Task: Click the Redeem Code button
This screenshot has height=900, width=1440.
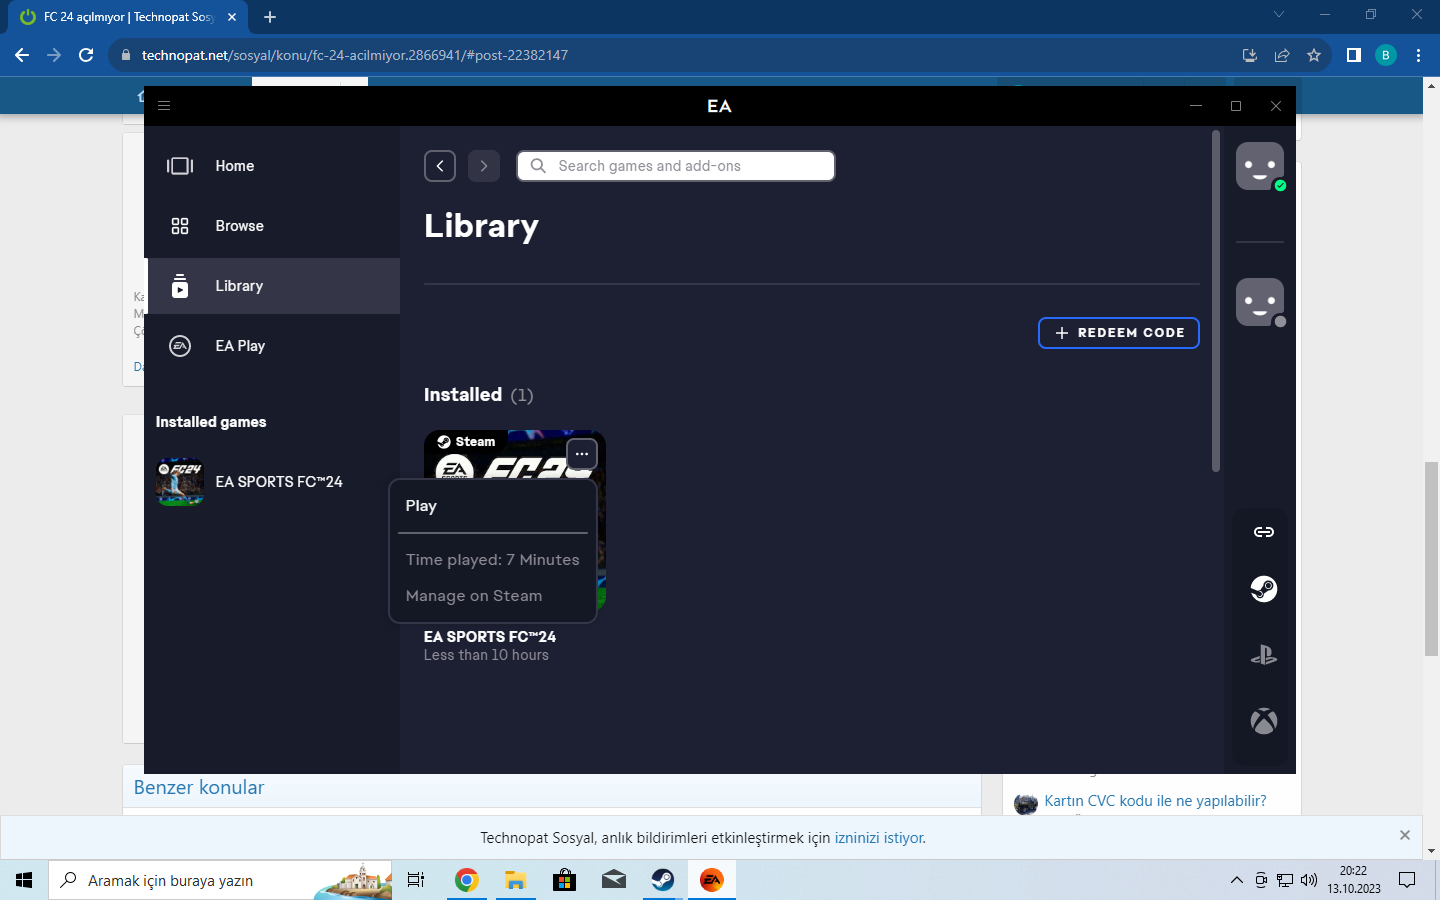Action: click(x=1119, y=333)
